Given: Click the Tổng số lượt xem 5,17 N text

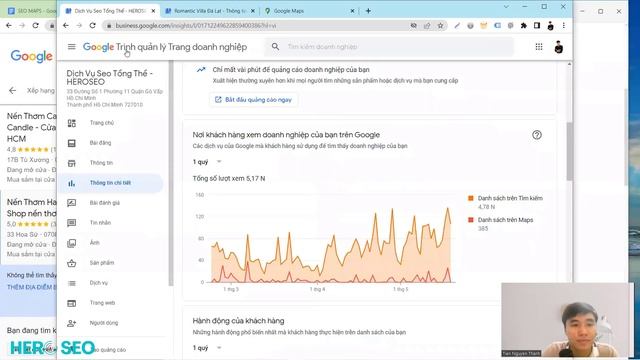Looking at the screenshot, I should pos(229,178).
